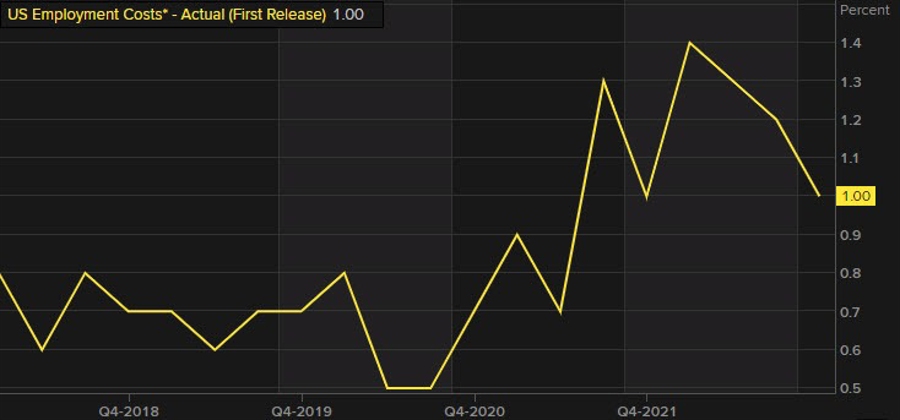900x420 pixels.
Task: Select the Q4-2021 date label
Action: 647,410
